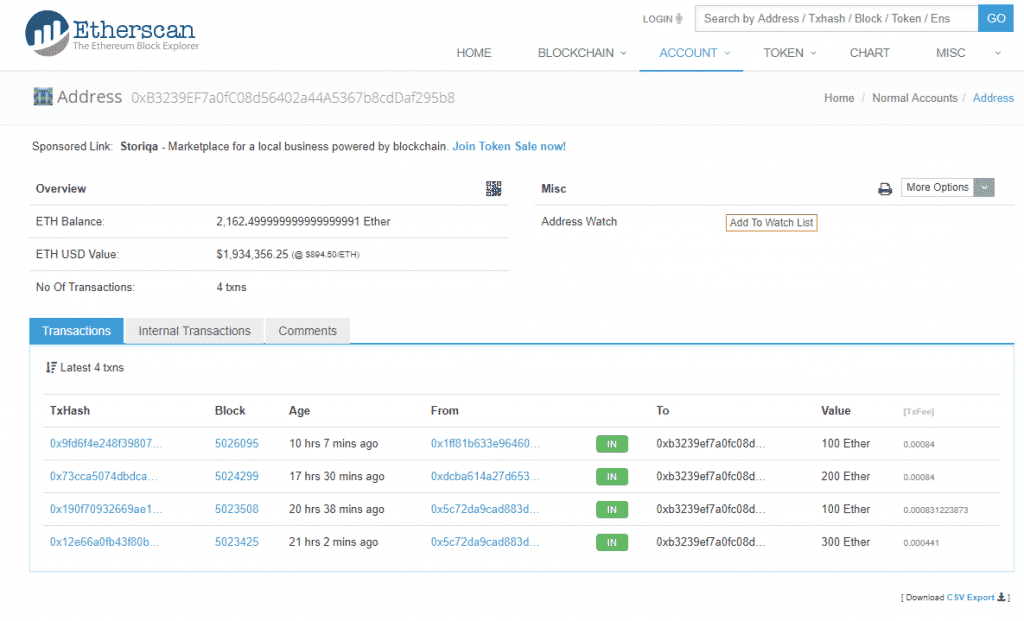Open transaction hash 0x12e66a0fb43f80b

tap(104, 542)
